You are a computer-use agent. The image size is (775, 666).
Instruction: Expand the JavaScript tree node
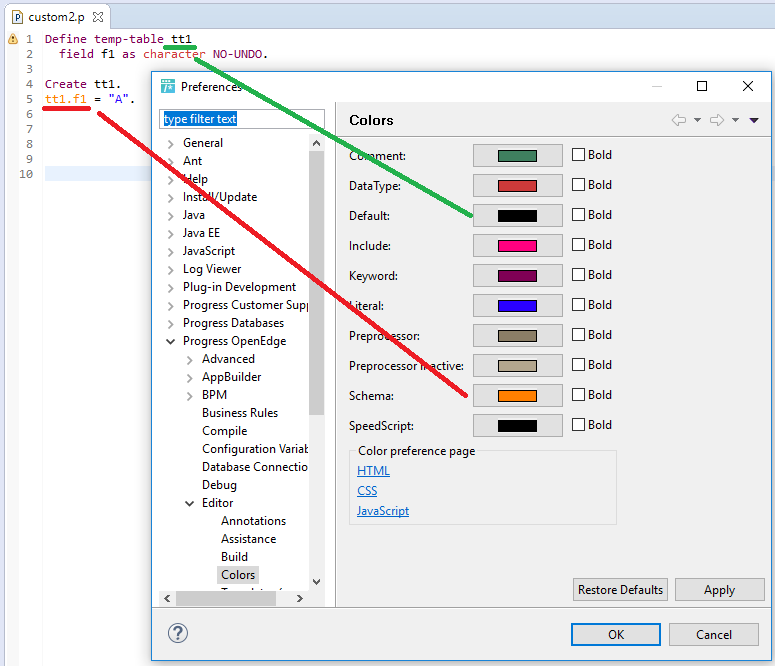pos(171,252)
